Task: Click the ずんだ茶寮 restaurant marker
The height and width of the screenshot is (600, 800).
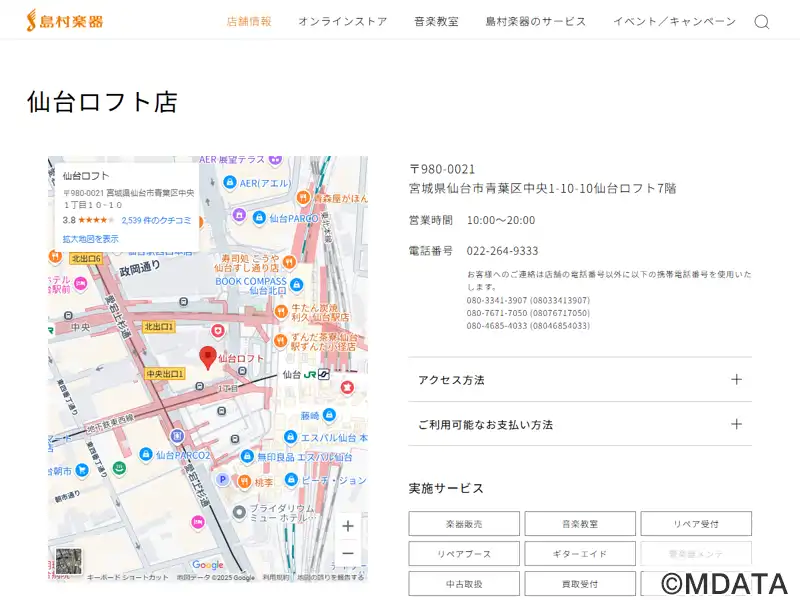Action: tap(280, 341)
